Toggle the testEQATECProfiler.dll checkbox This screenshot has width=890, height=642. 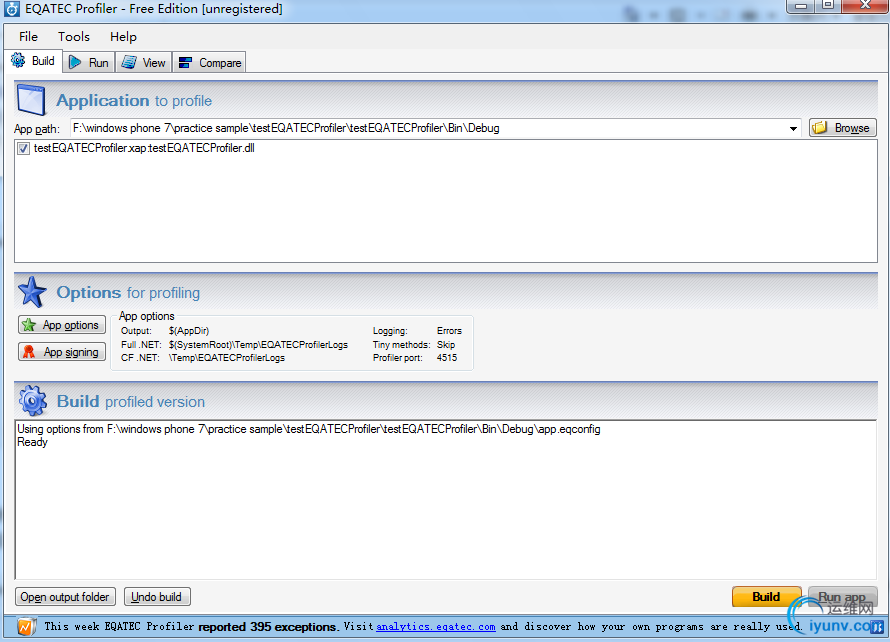pos(23,149)
